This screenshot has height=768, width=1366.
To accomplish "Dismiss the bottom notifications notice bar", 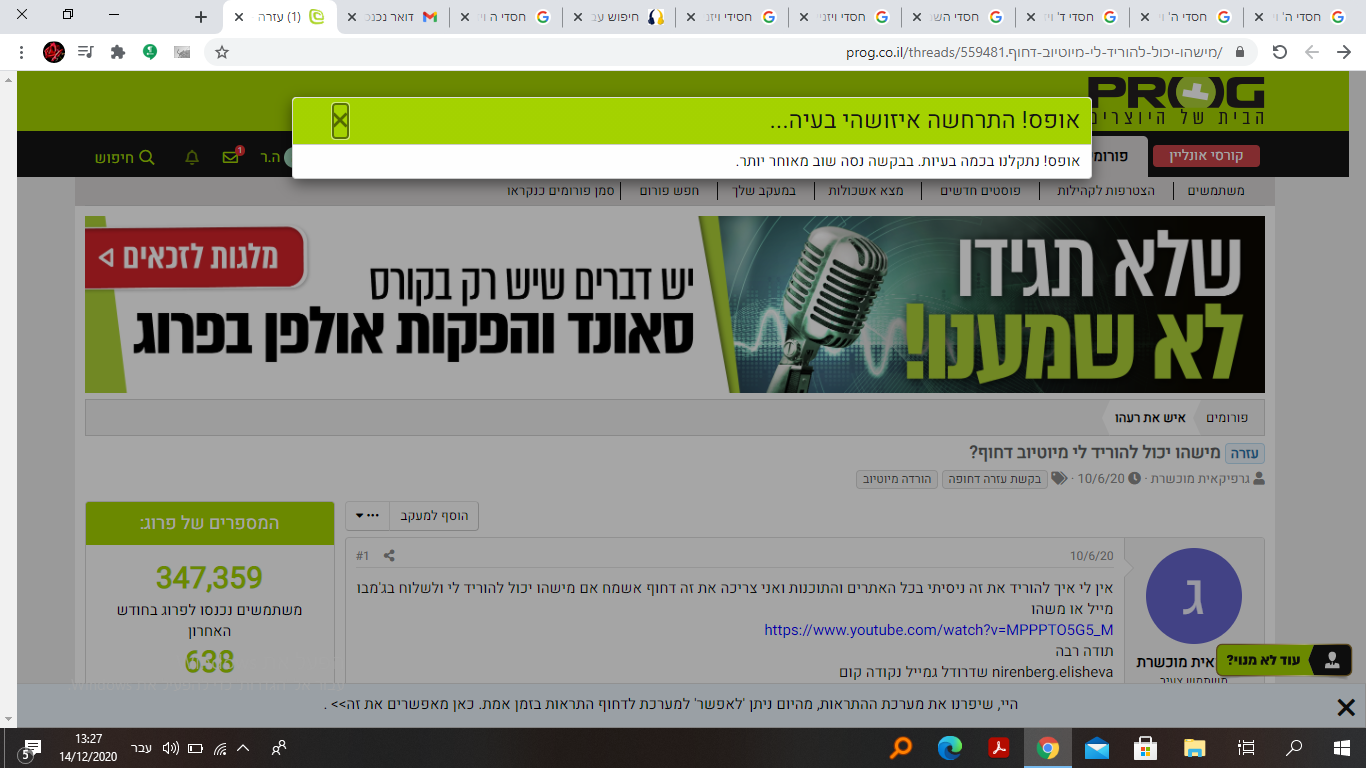I will pos(1346,707).
